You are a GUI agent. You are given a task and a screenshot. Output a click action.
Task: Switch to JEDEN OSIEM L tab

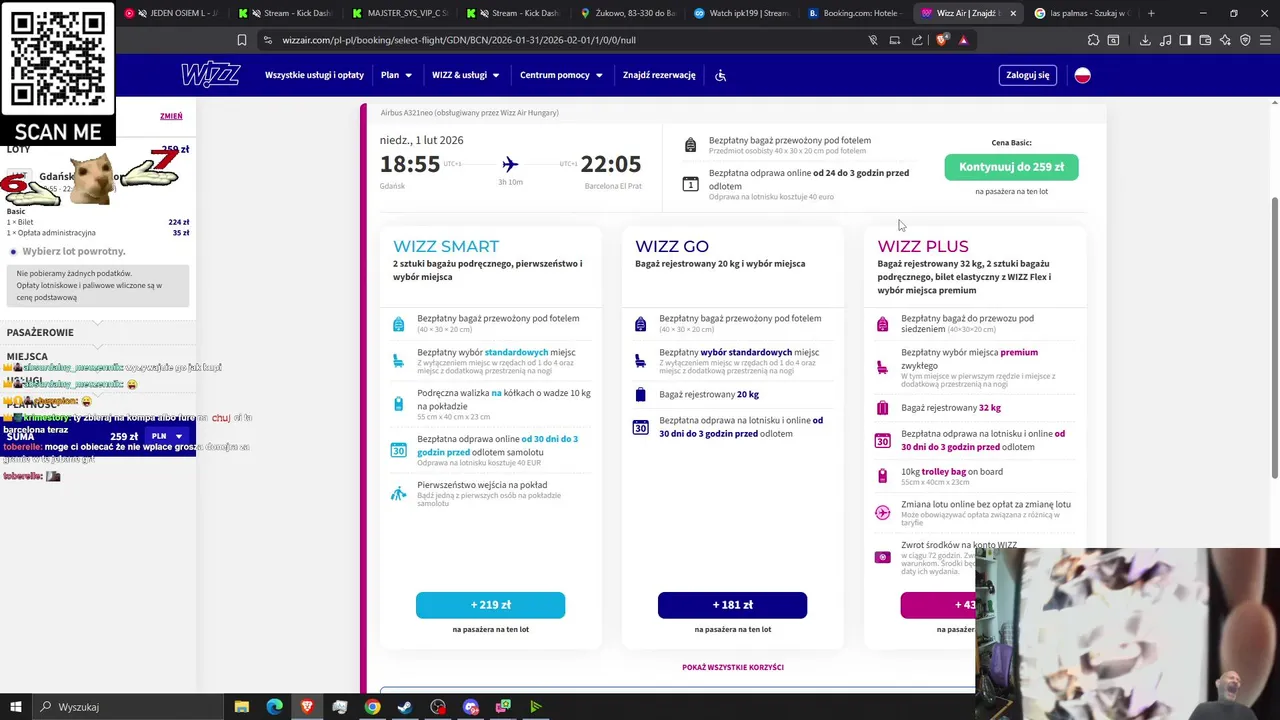point(174,13)
